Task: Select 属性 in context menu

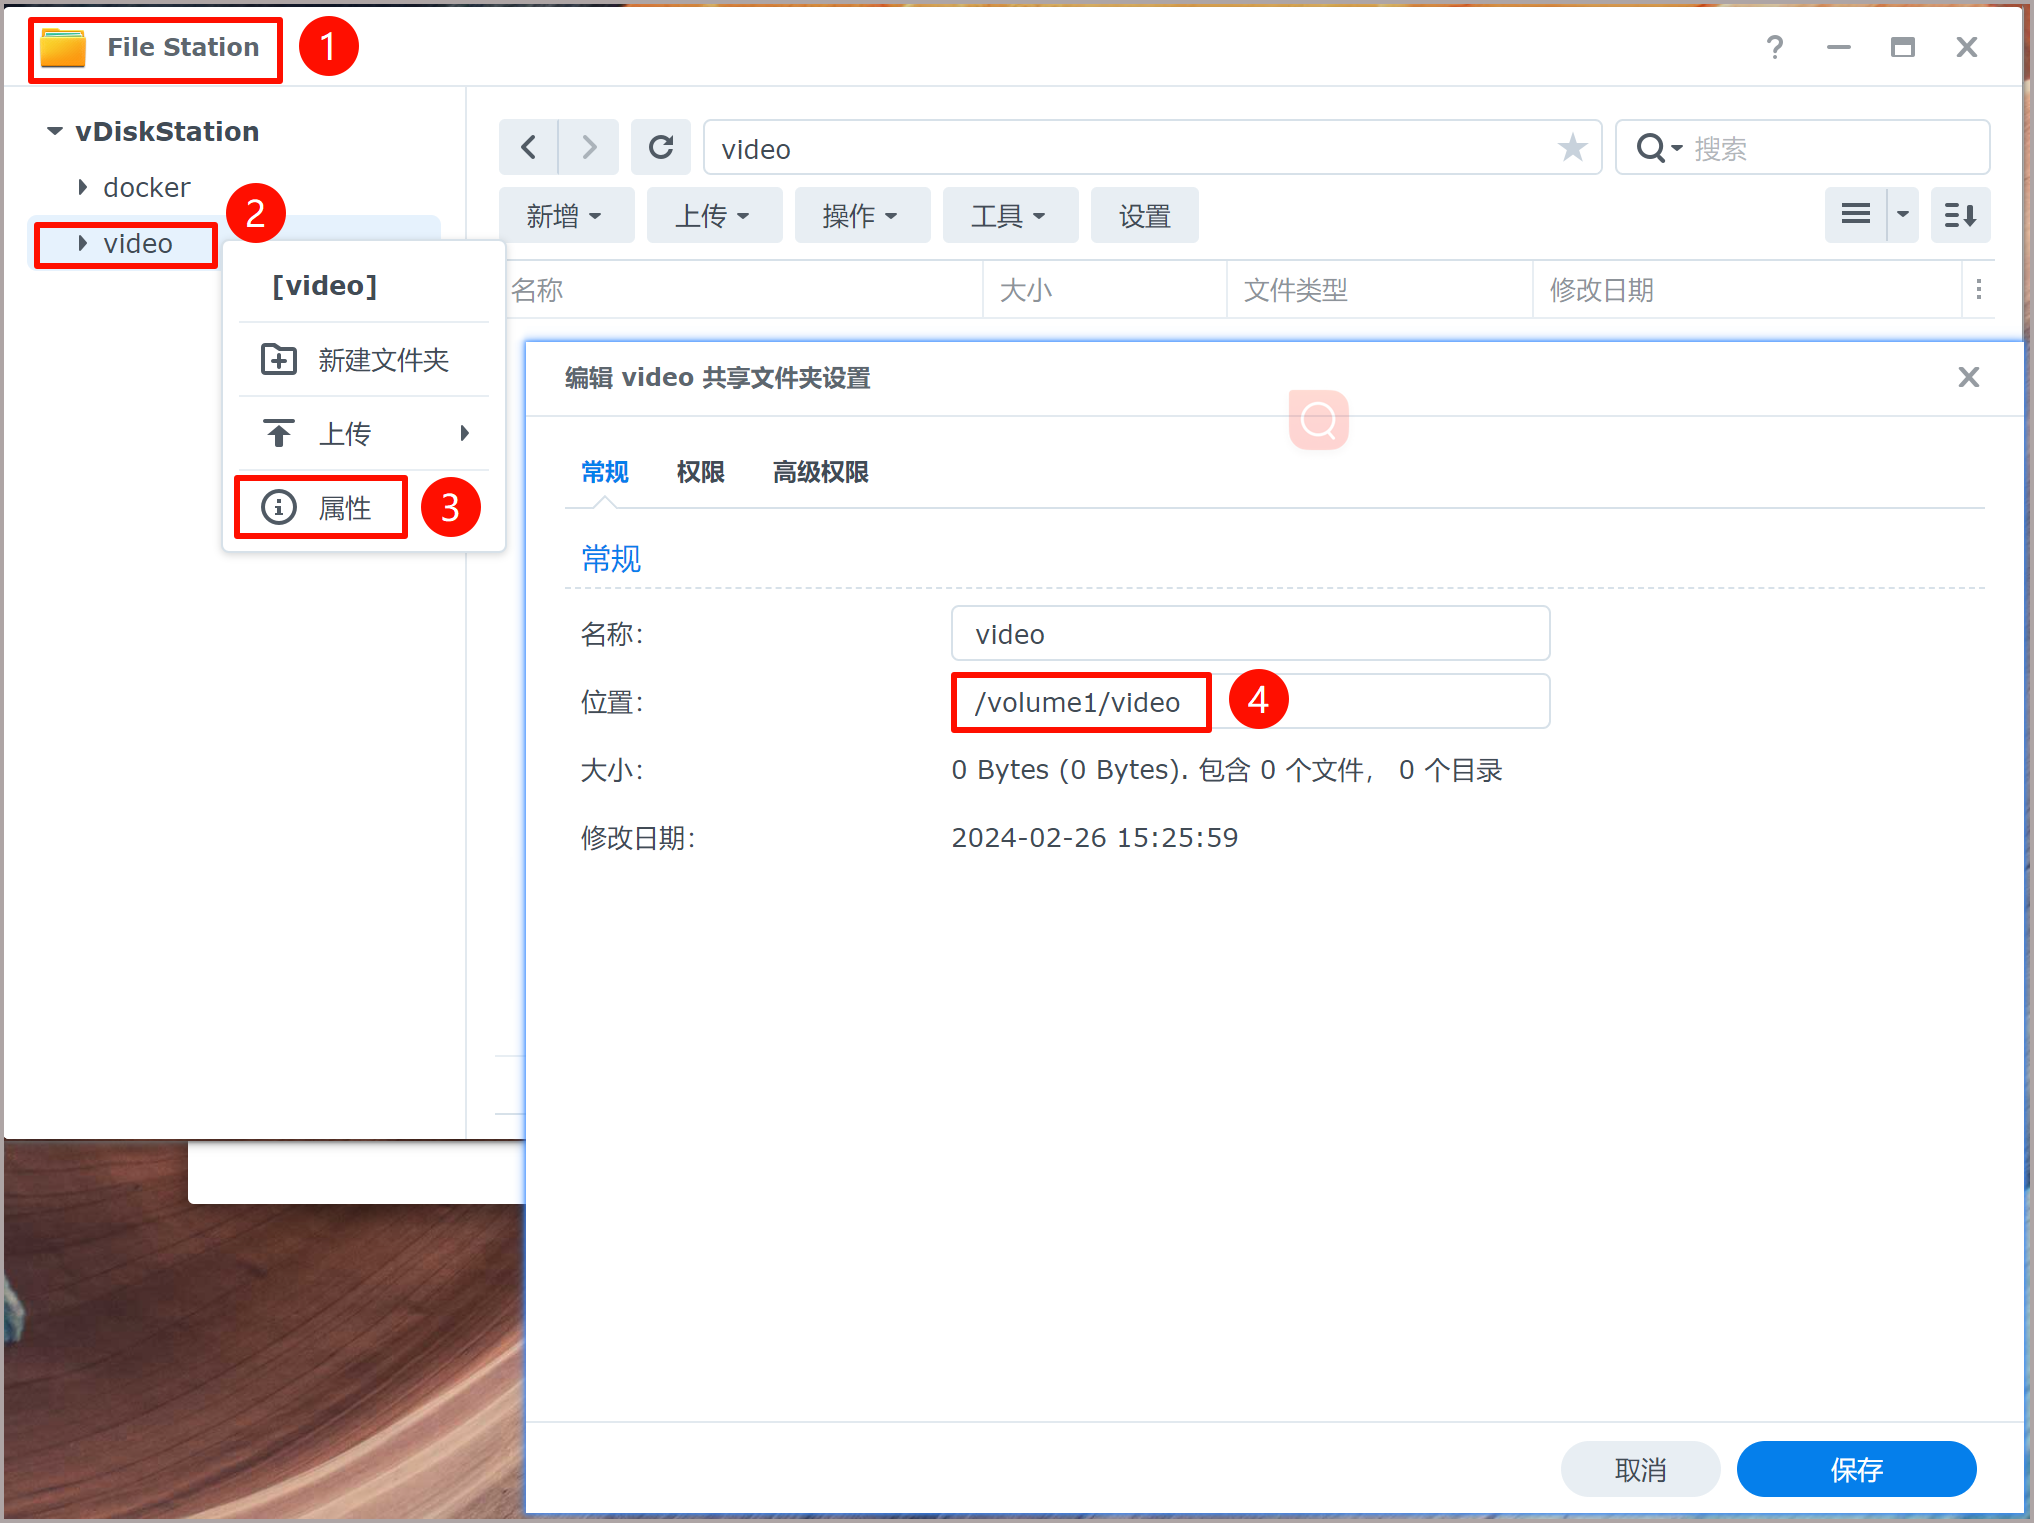Action: [x=344, y=508]
